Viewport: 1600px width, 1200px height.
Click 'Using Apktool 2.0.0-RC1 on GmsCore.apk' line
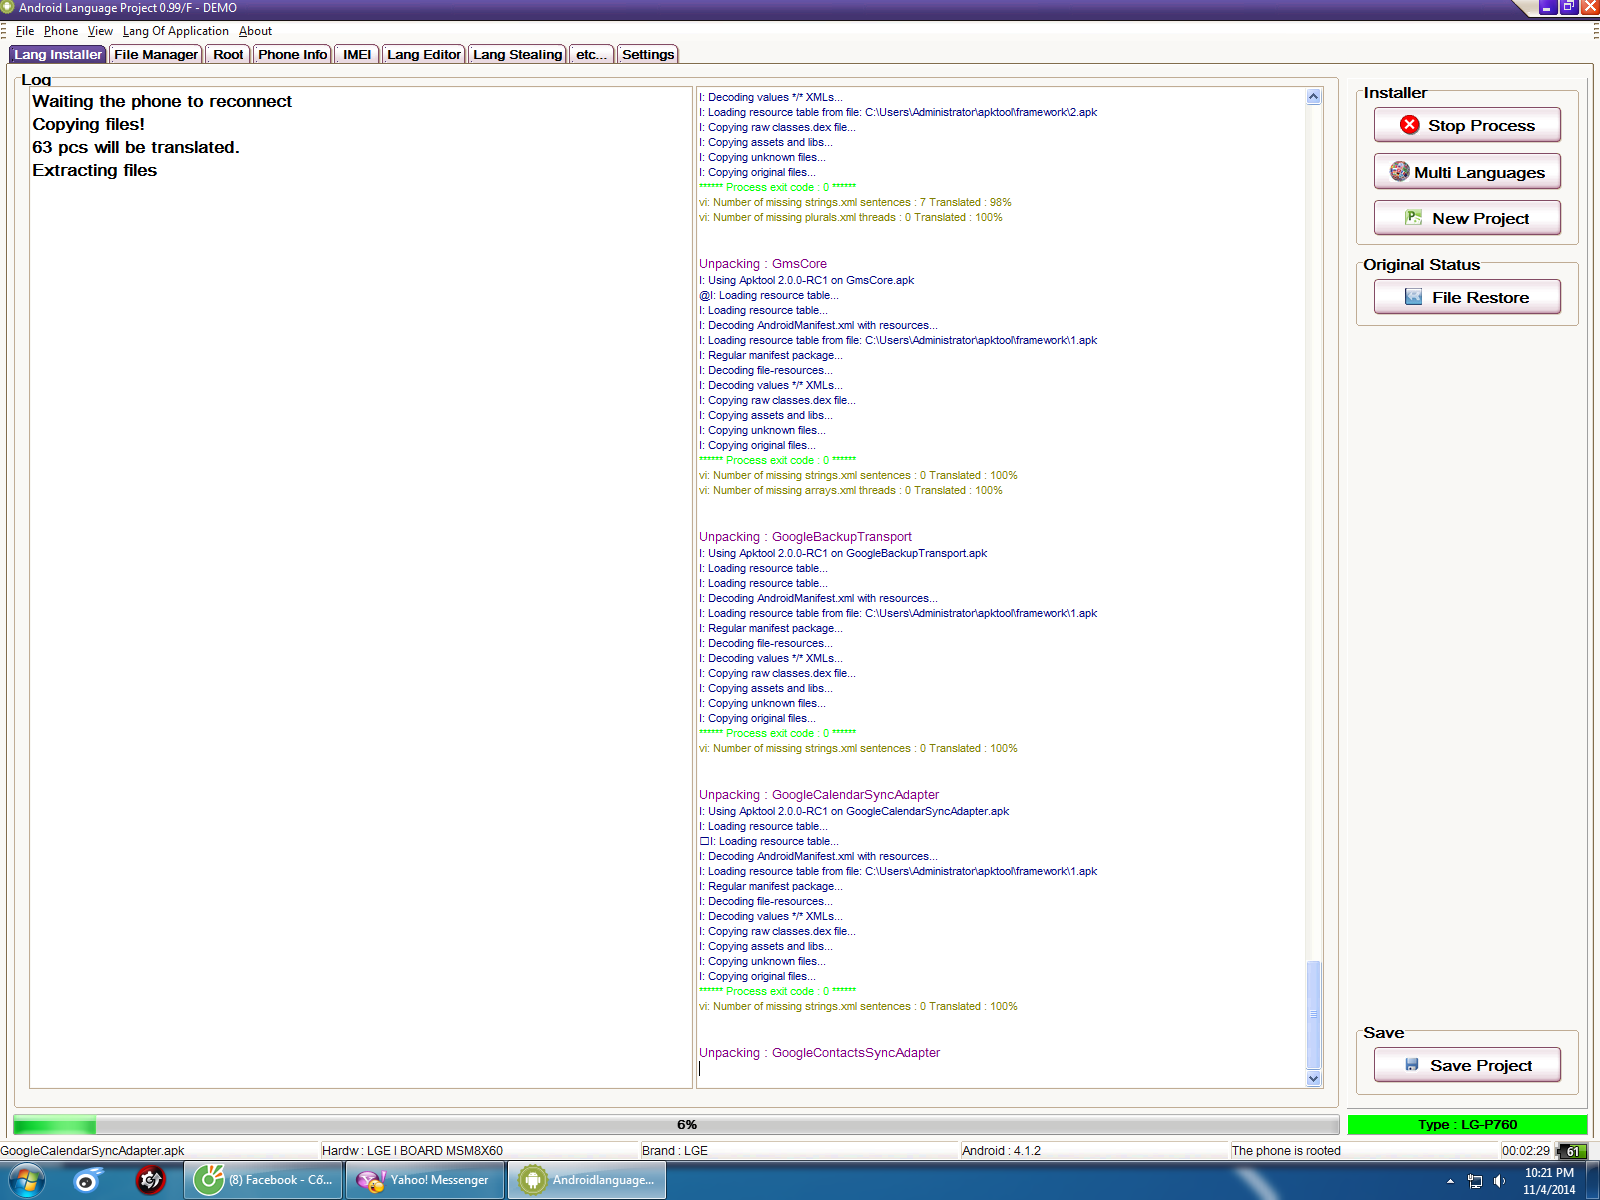click(807, 280)
